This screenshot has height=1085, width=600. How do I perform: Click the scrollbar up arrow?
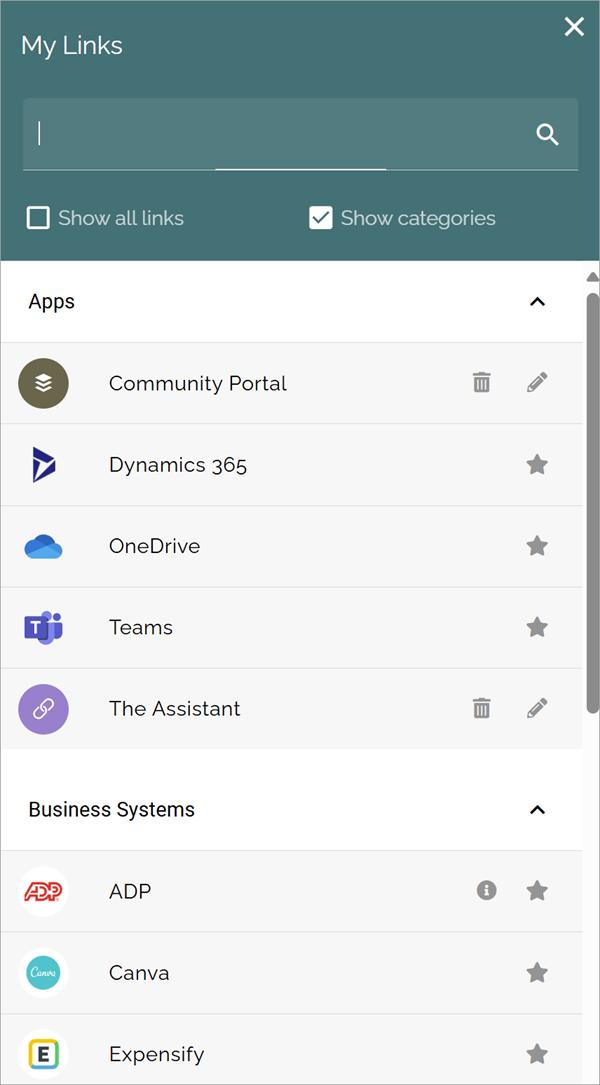592,277
